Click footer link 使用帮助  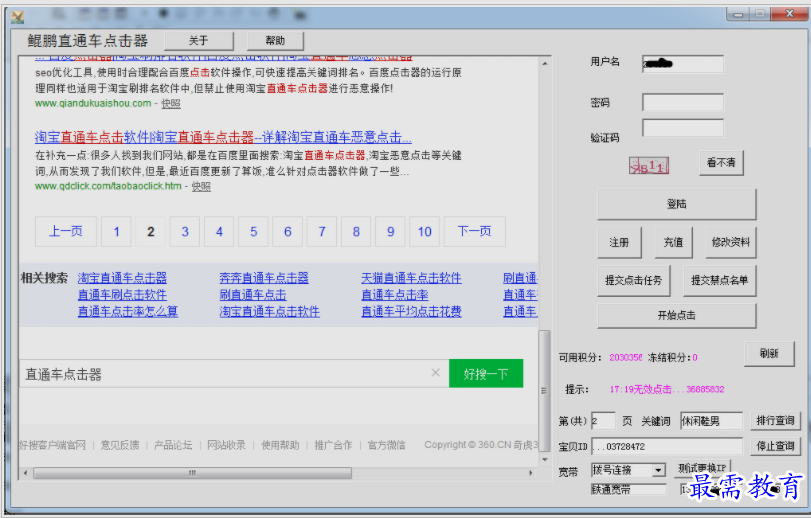pos(280,445)
